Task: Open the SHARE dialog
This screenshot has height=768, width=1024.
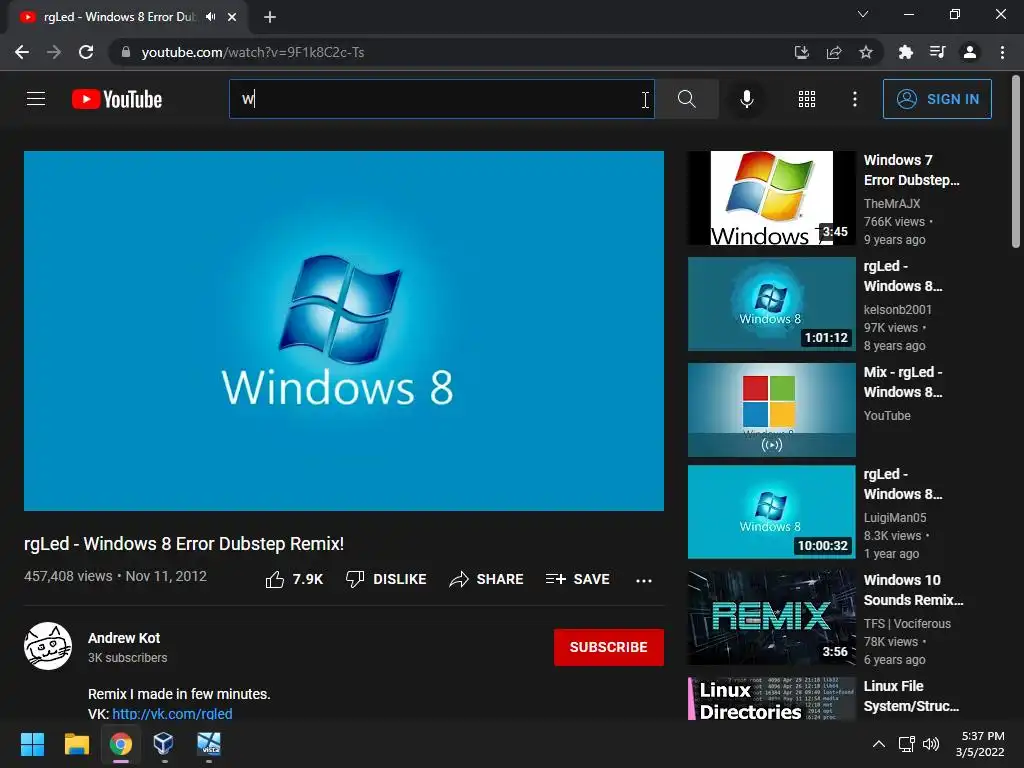Action: click(x=487, y=579)
